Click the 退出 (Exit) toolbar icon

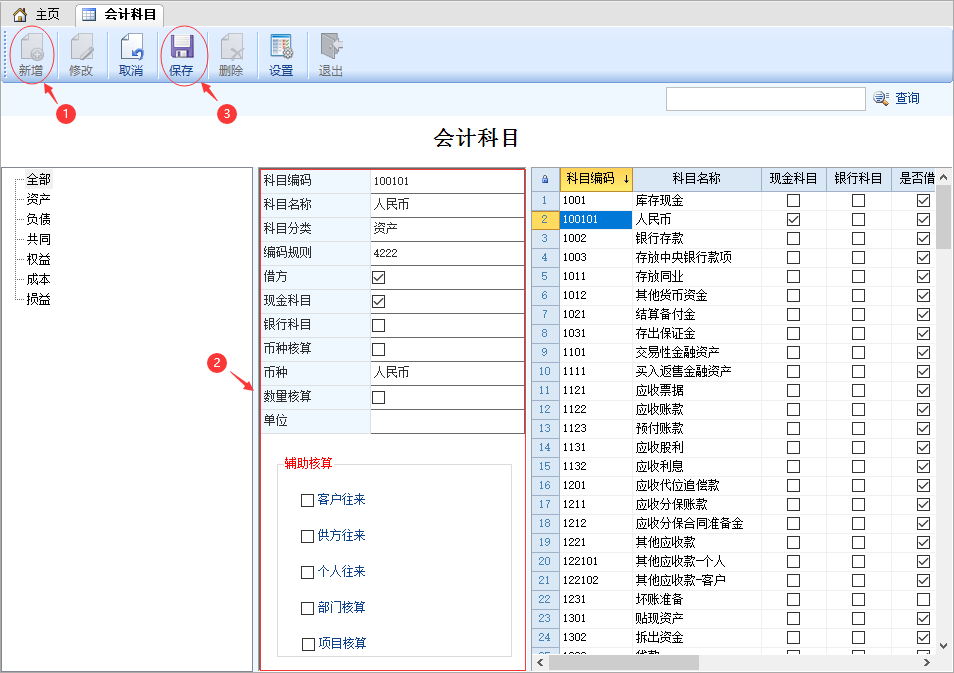pyautogui.click(x=331, y=55)
